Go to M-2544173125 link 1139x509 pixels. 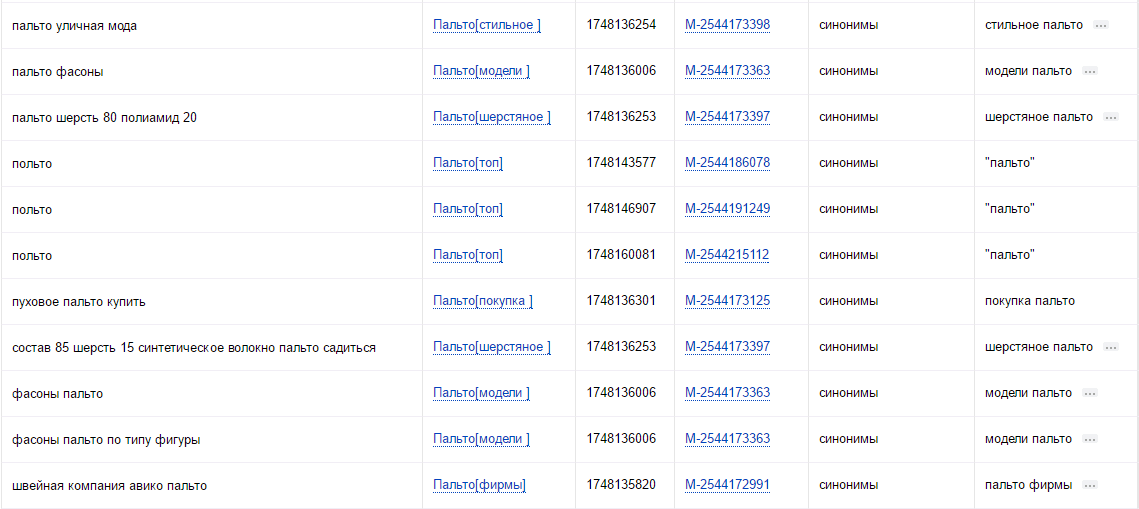727,301
